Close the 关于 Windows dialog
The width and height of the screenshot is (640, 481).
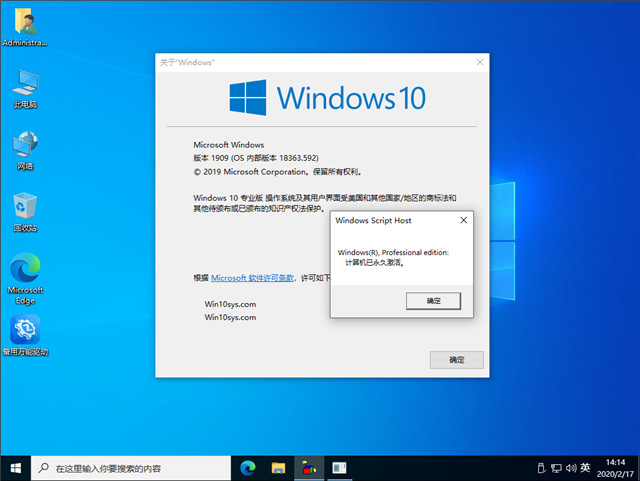tap(480, 62)
